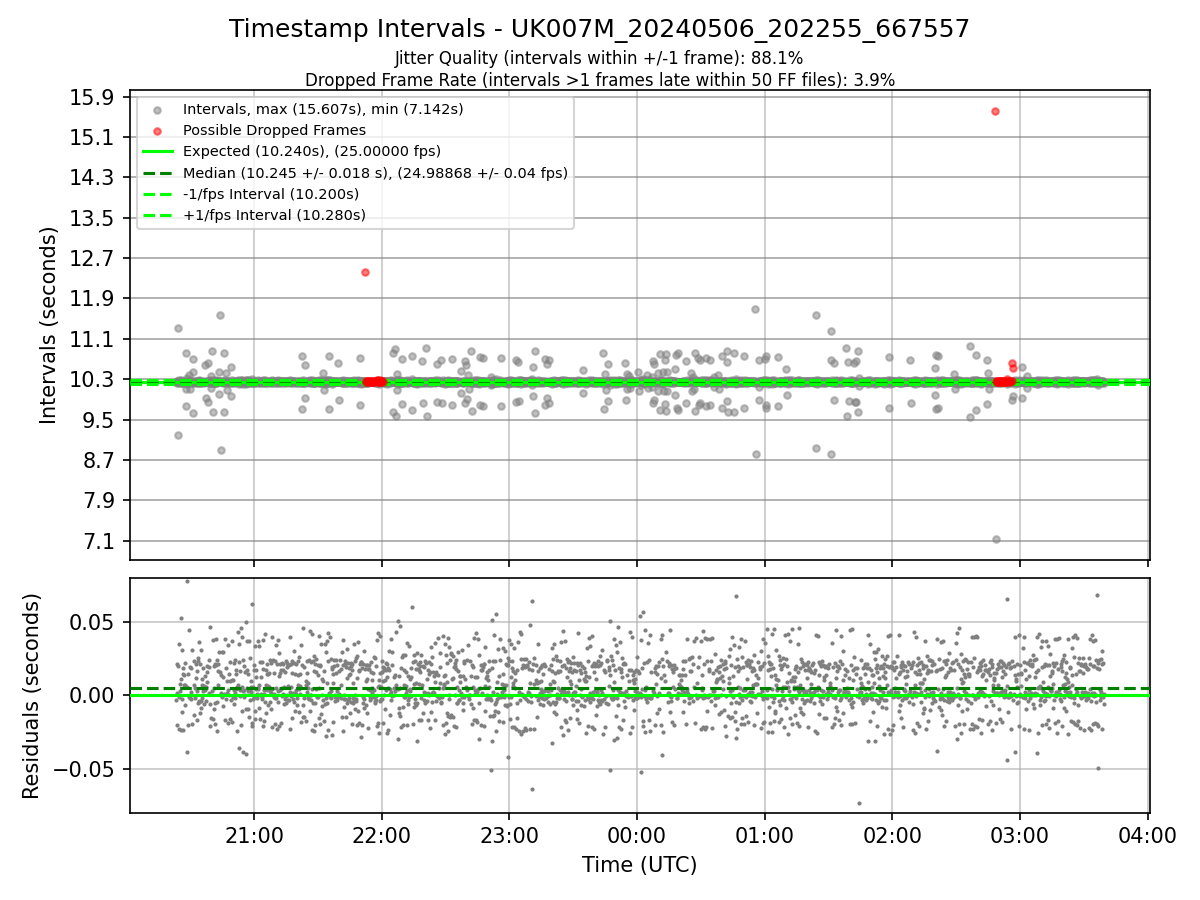This screenshot has height=900, width=1200.
Task: Click the Residuals (seconds) axis label
Action: [32, 696]
